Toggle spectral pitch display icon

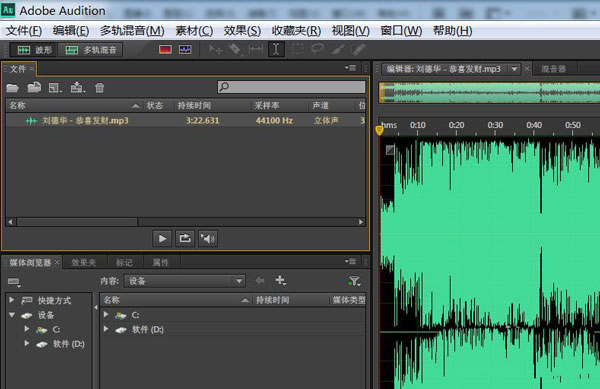coord(185,50)
